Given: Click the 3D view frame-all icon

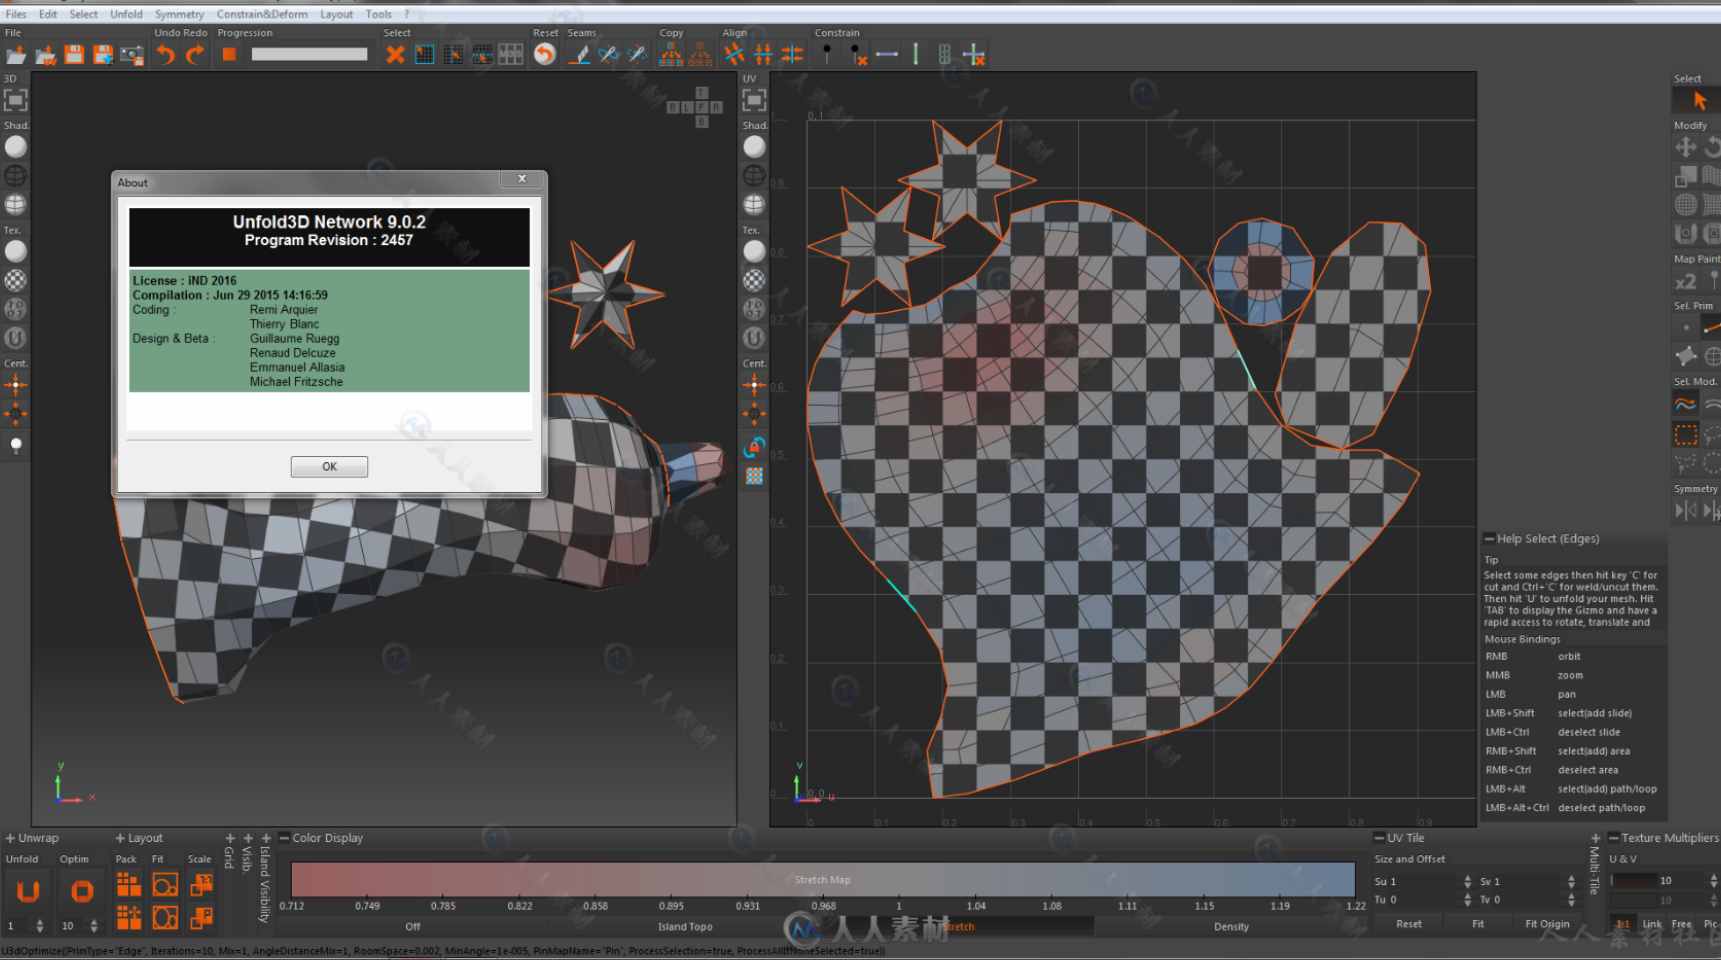Looking at the screenshot, I should coord(16,100).
